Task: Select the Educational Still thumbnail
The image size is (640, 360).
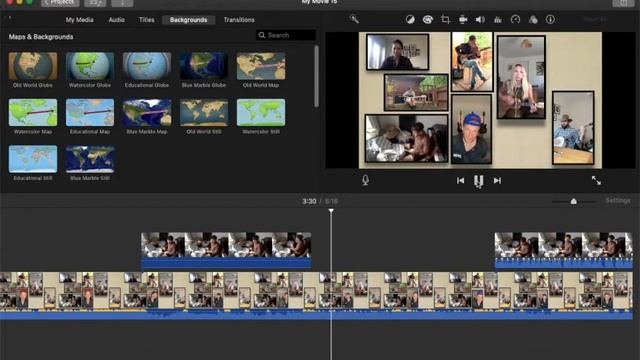Action: (33, 159)
